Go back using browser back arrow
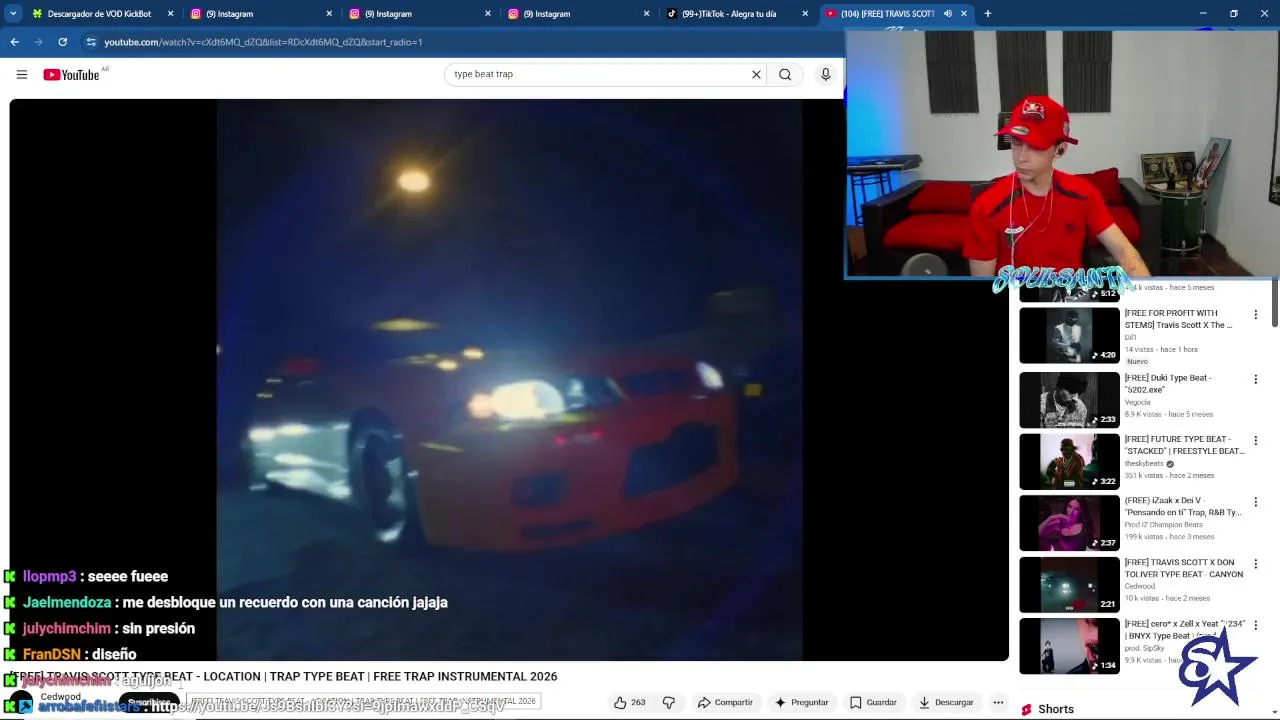 tap(14, 42)
